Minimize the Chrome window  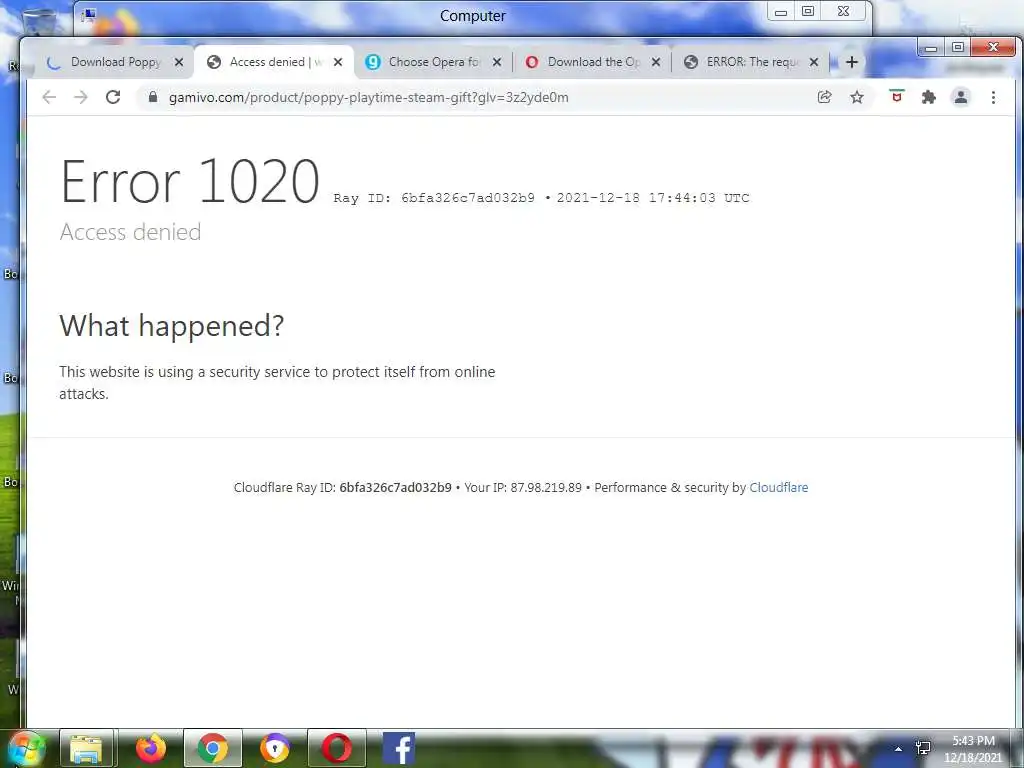[931, 47]
